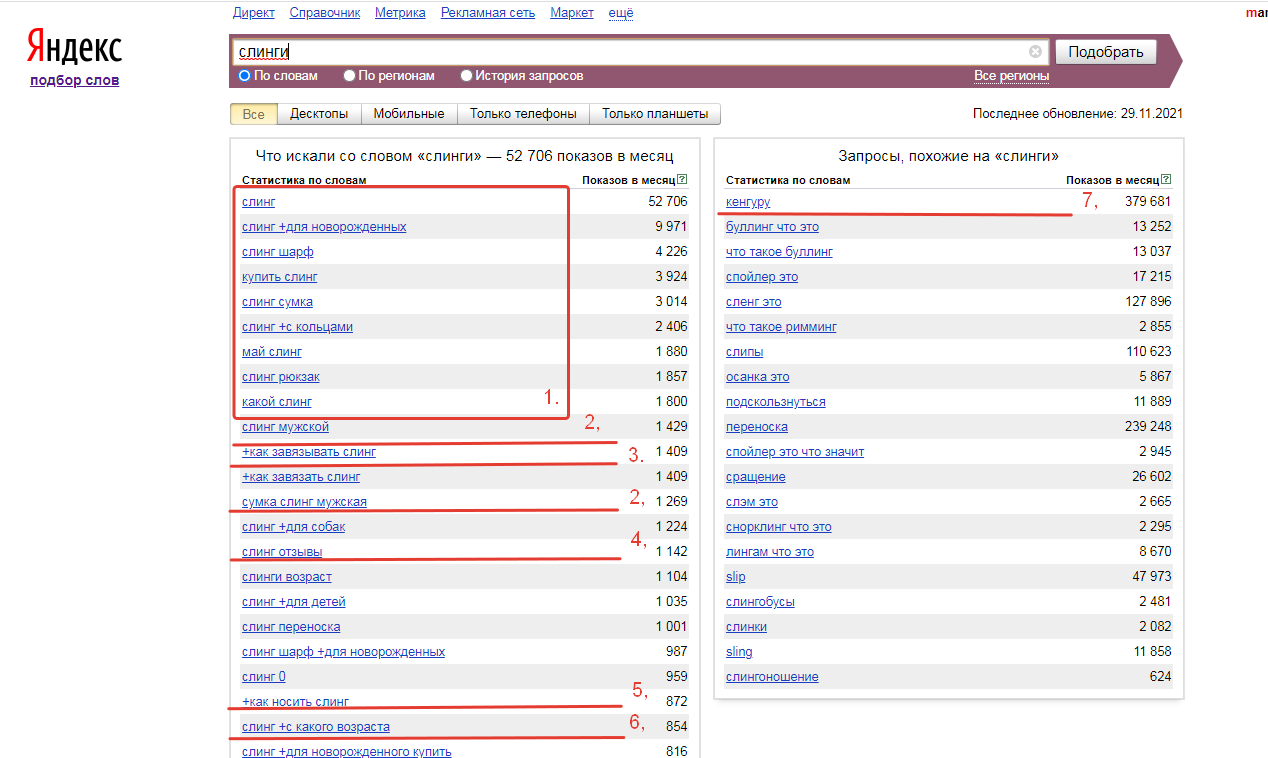The width and height of the screenshot is (1268, 758).
Task: Select 'История запросов' radio button
Action: (466, 75)
